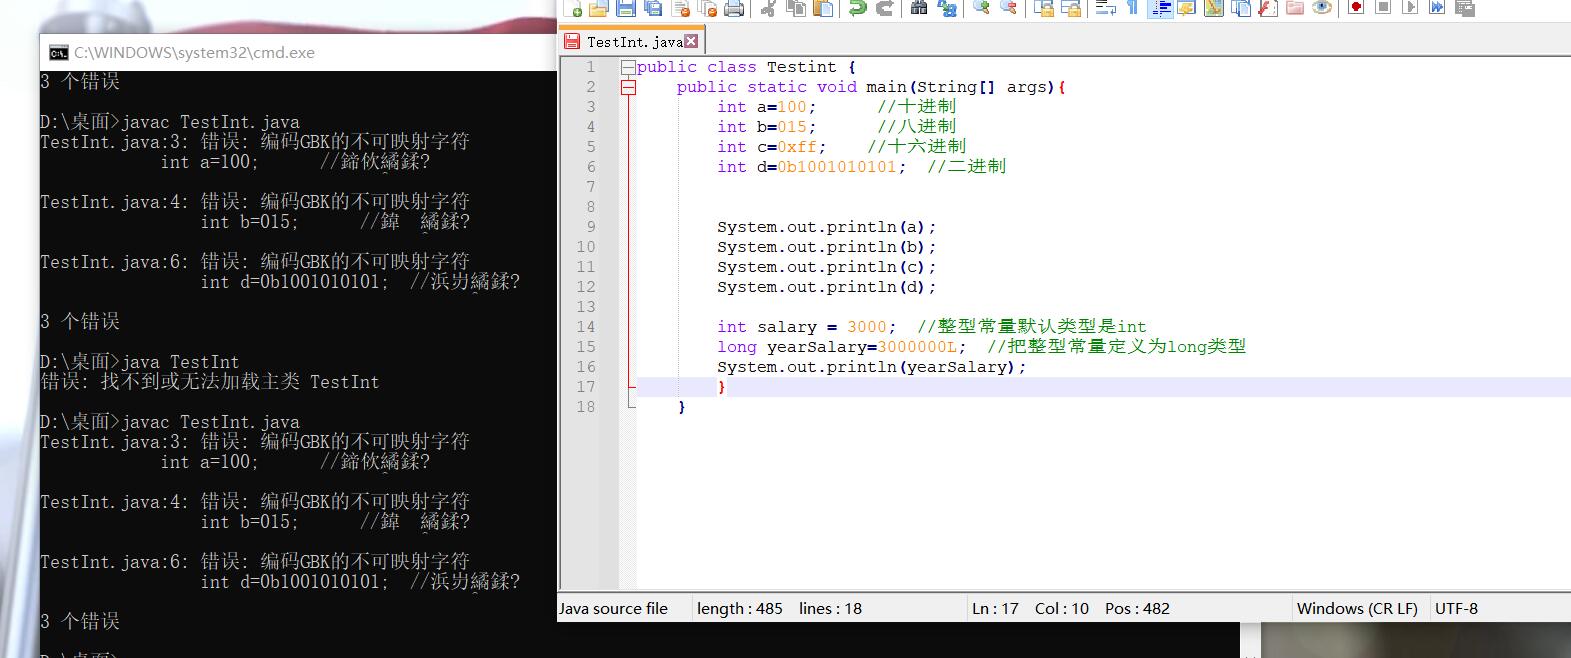Print the current document
Viewport: 1571px width, 658px height.
pos(734,8)
